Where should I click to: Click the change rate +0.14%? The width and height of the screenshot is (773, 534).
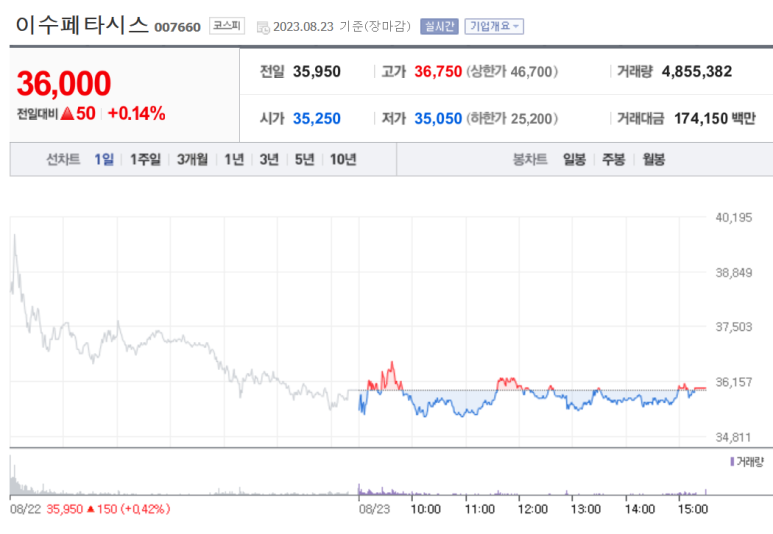point(137,113)
